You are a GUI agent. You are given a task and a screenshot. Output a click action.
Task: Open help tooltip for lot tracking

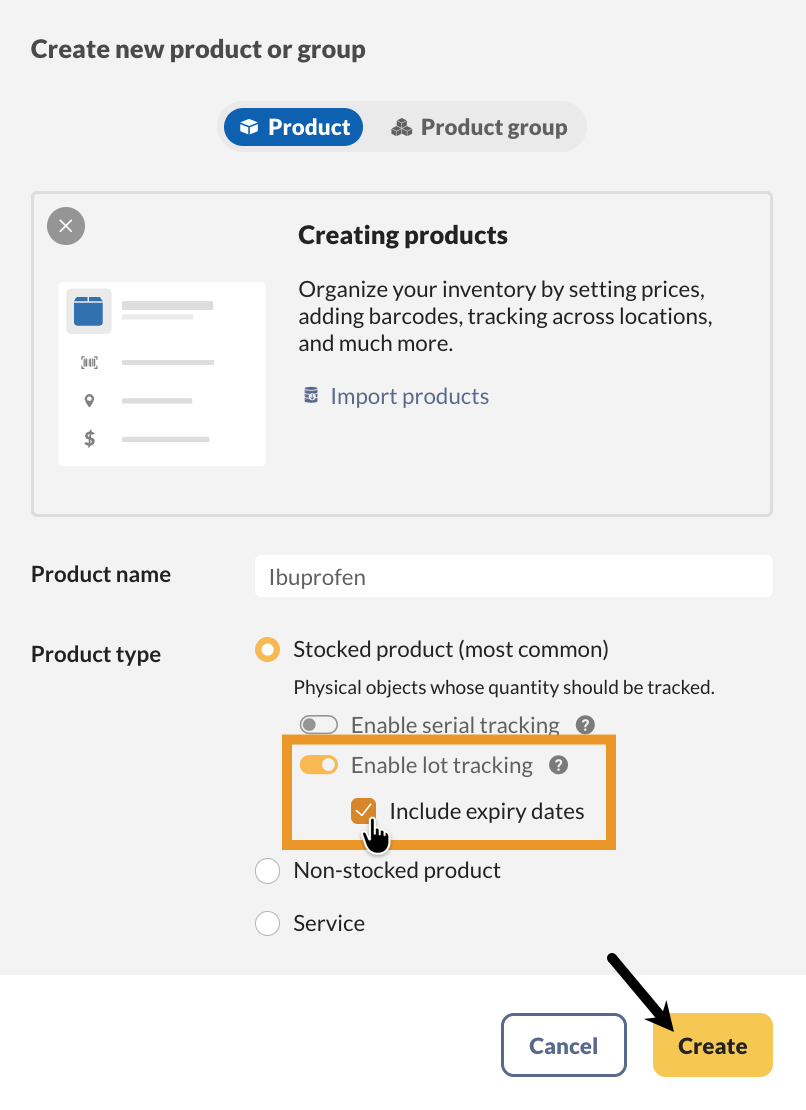(559, 765)
